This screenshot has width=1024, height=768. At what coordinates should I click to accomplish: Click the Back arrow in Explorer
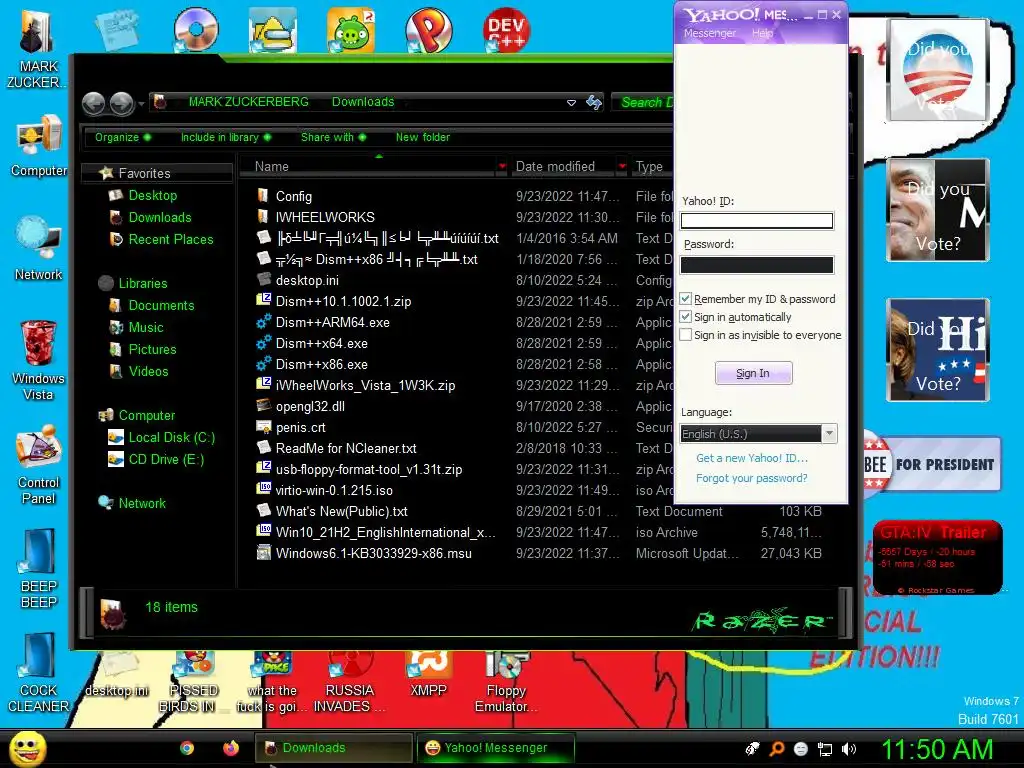pos(93,103)
